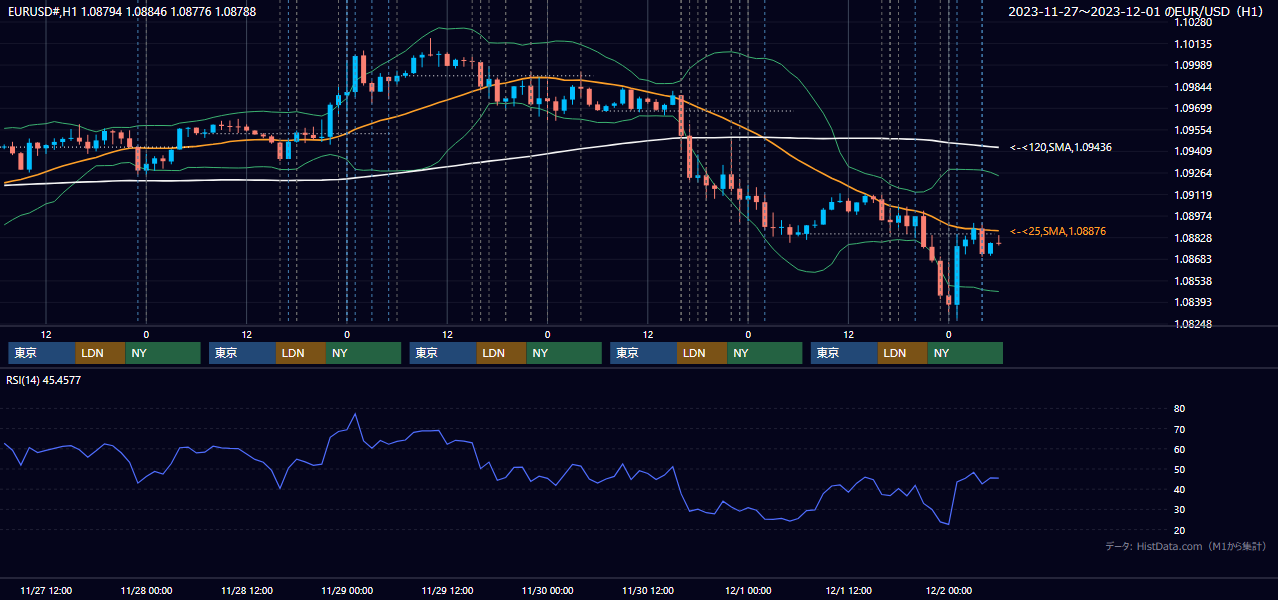Screen dimensions: 1278x600
Task: Click the RSI scale value 80
Action: [x=1179, y=409]
